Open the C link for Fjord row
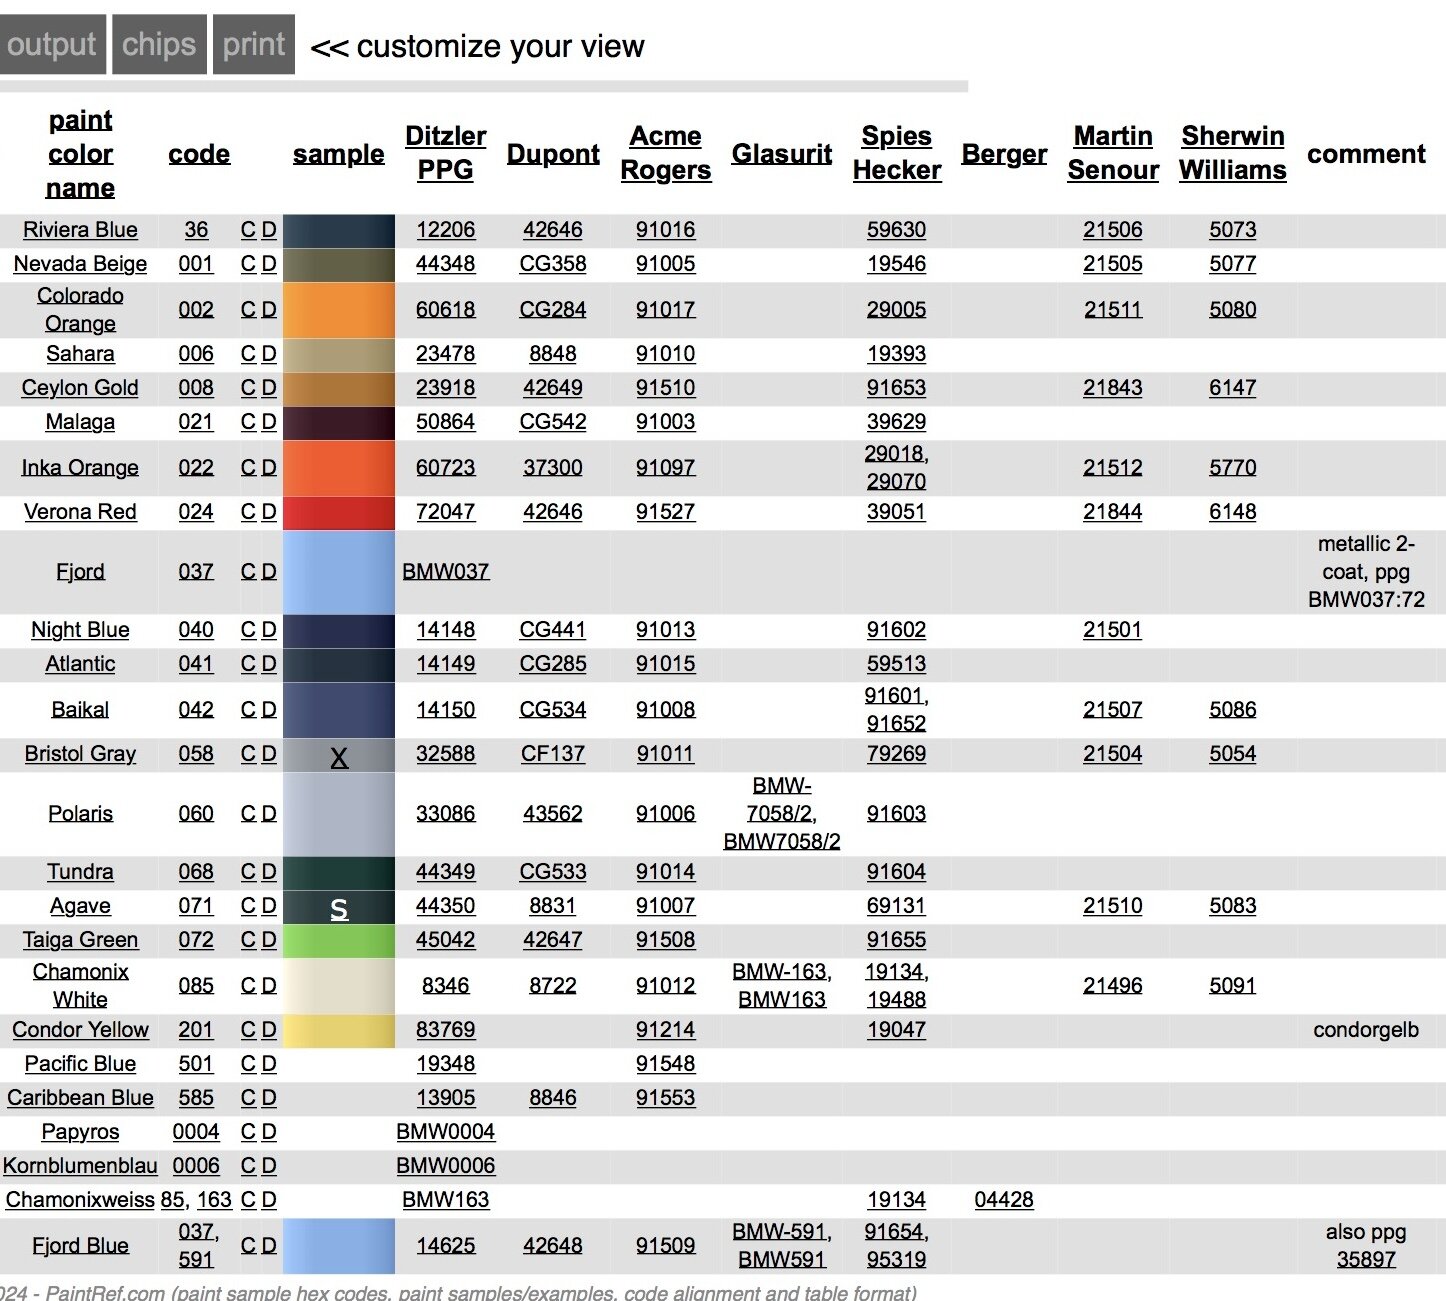Viewport: 1446px width, 1301px height. point(248,572)
